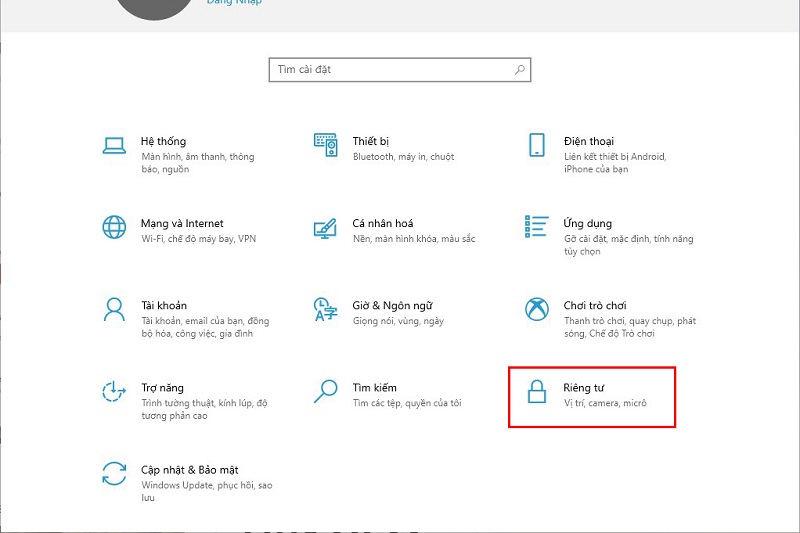800x533 pixels.
Task: Click the Cập nhật & Bảo mật sync icon
Action: coord(114,473)
